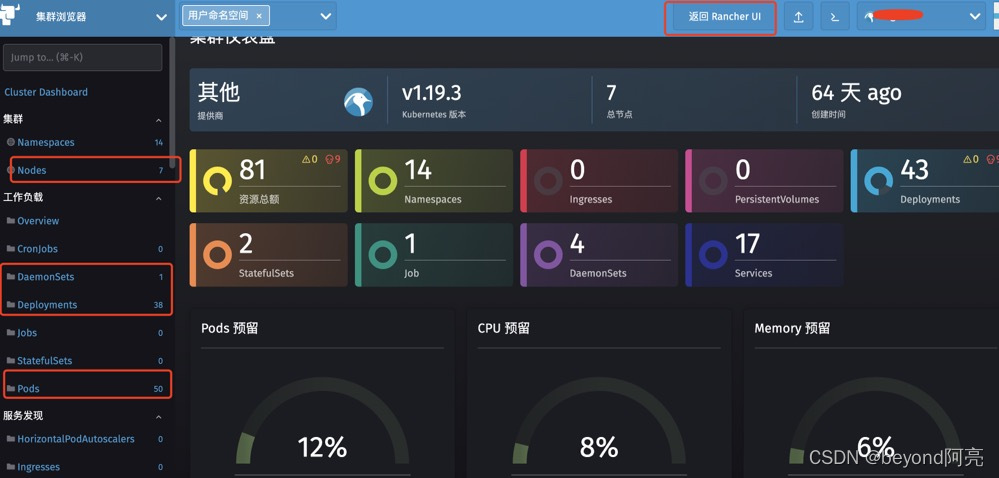The width and height of the screenshot is (999, 478).
Task: Click the folder icon beside Deployments sidebar item
Action: coord(10,305)
